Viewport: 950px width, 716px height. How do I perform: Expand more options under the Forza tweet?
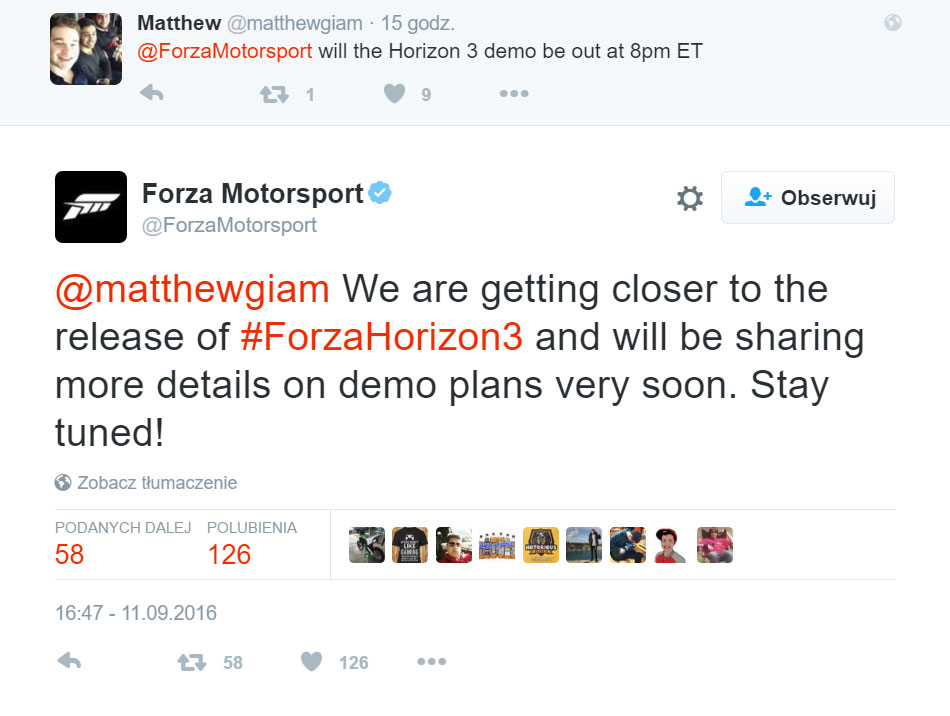(431, 661)
